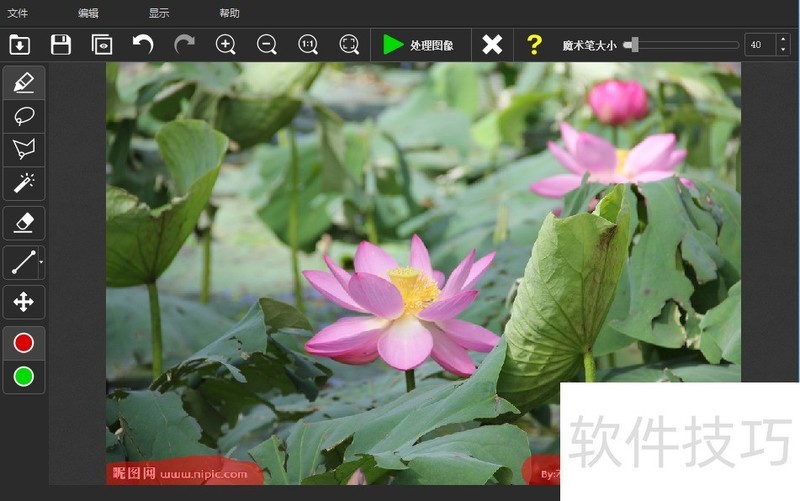
Task: Click the white X cancel icon
Action: [492, 45]
